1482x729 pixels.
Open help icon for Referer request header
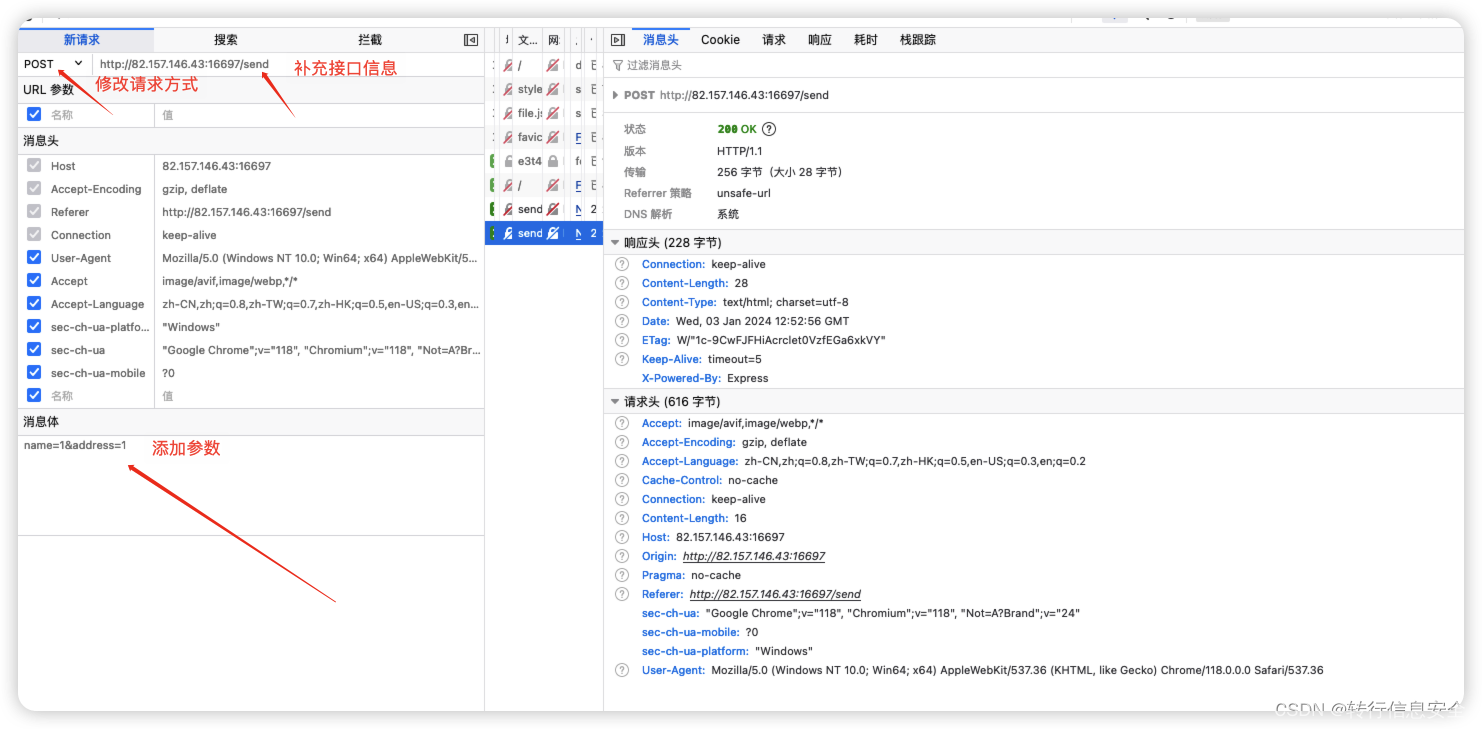click(x=622, y=594)
